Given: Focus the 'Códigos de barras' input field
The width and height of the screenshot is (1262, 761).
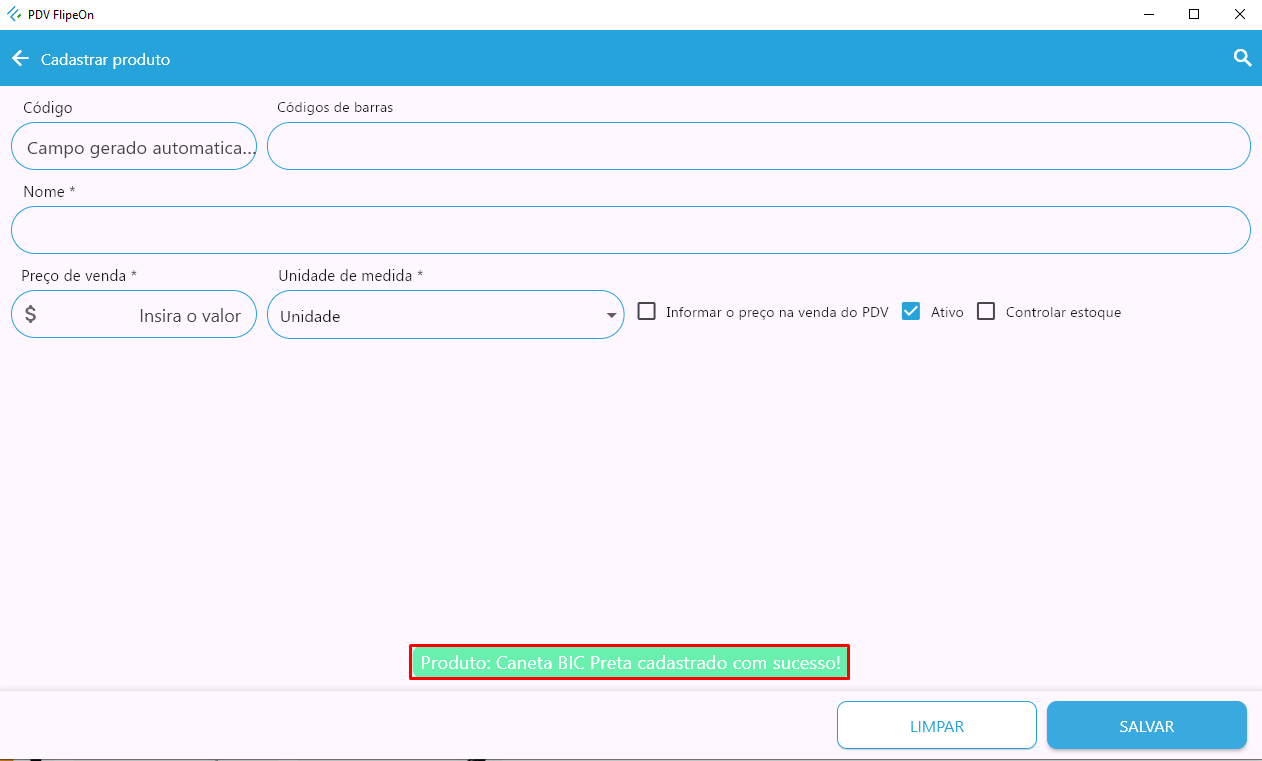Looking at the screenshot, I should coord(758,146).
